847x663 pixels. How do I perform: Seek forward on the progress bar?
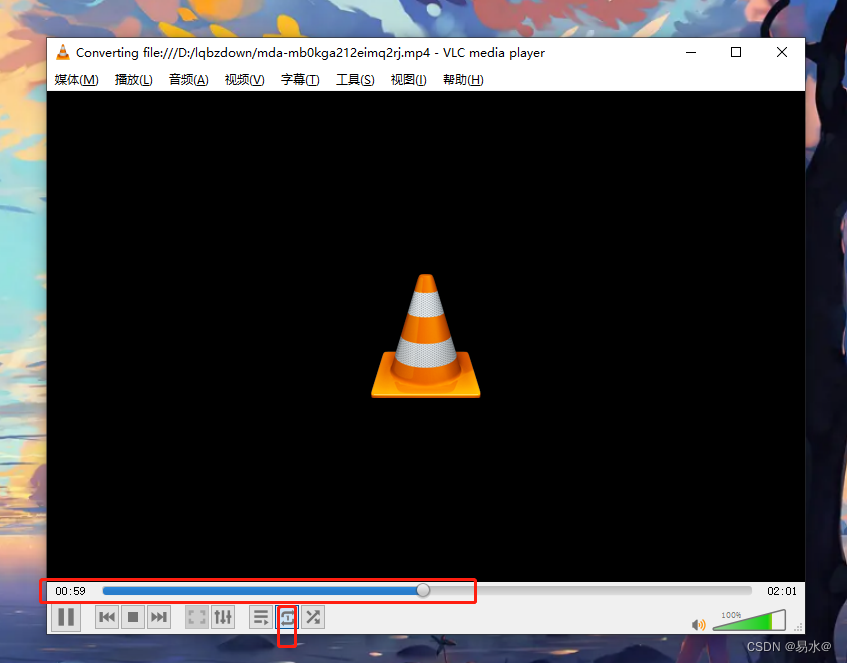pyautogui.click(x=550, y=590)
